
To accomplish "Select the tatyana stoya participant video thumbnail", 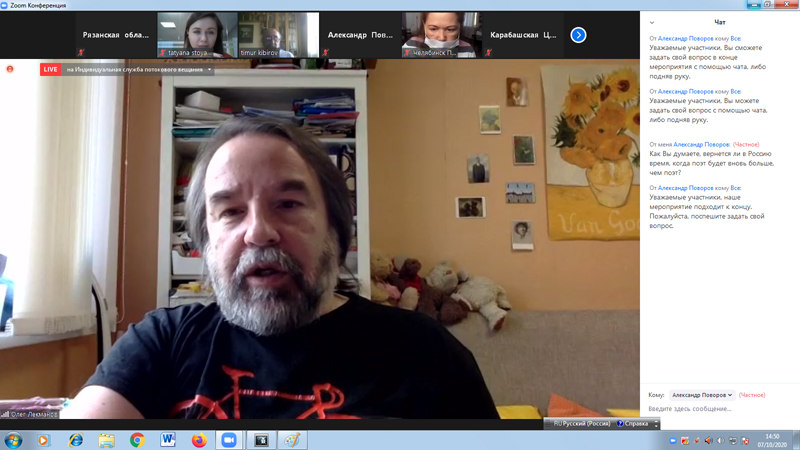I will coord(197,34).
